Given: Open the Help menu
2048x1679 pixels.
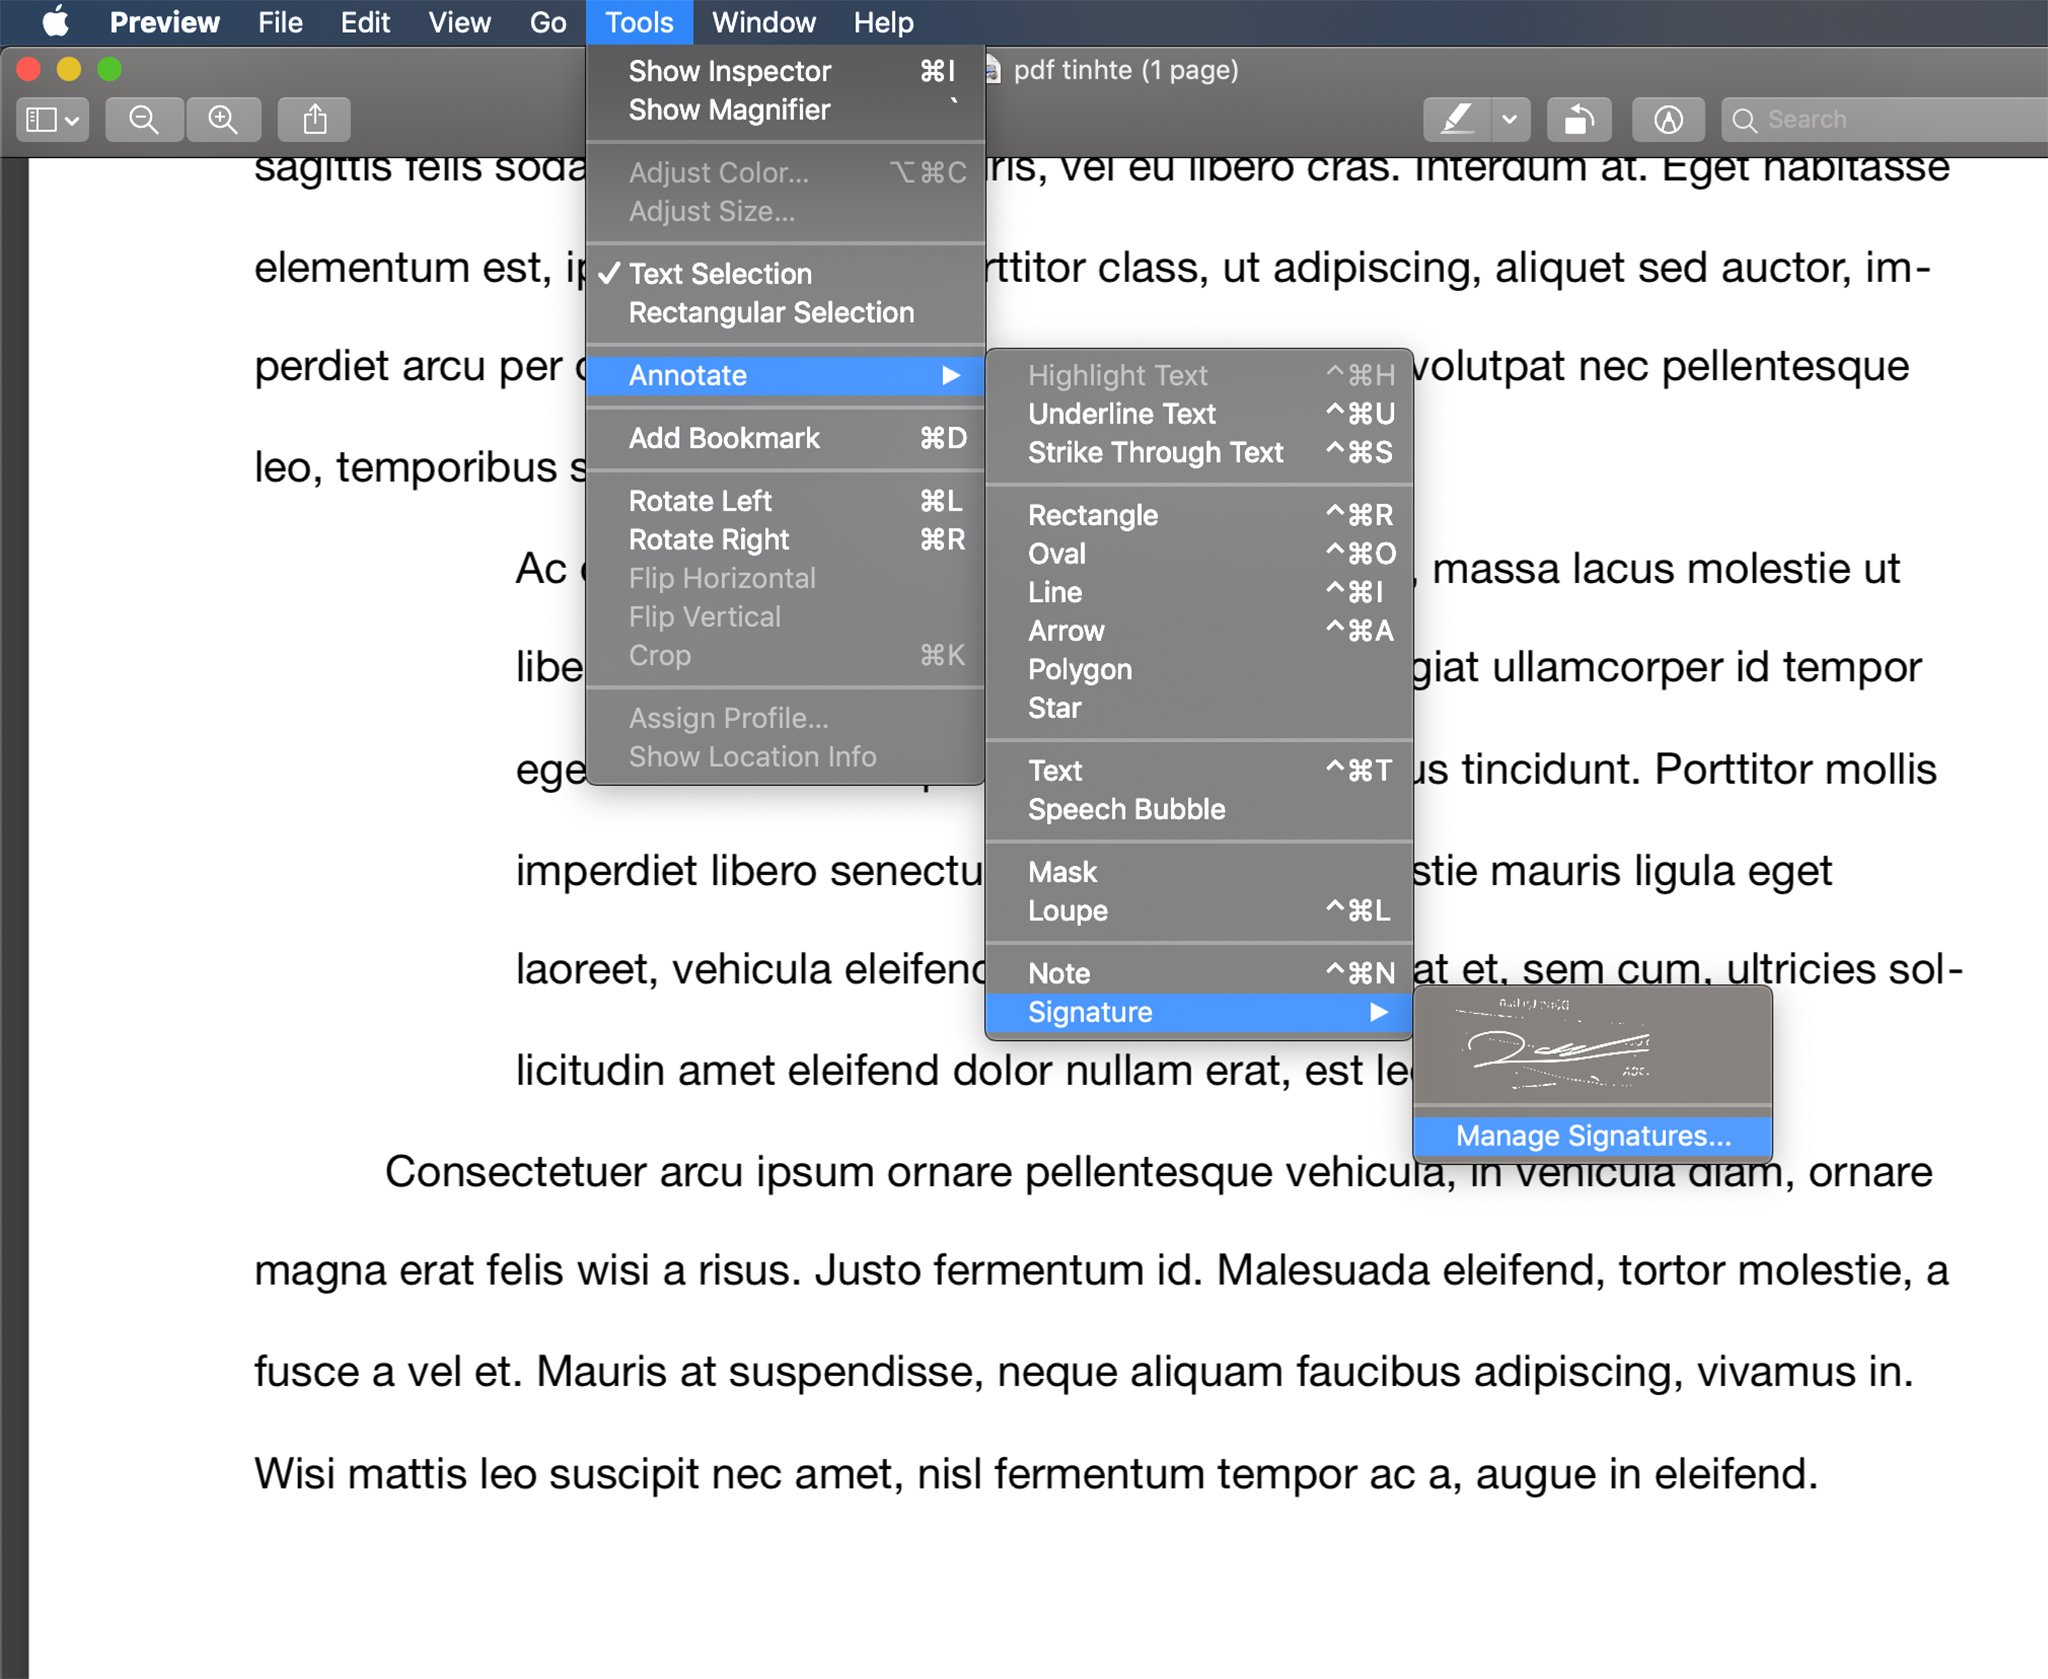Looking at the screenshot, I should point(884,22).
